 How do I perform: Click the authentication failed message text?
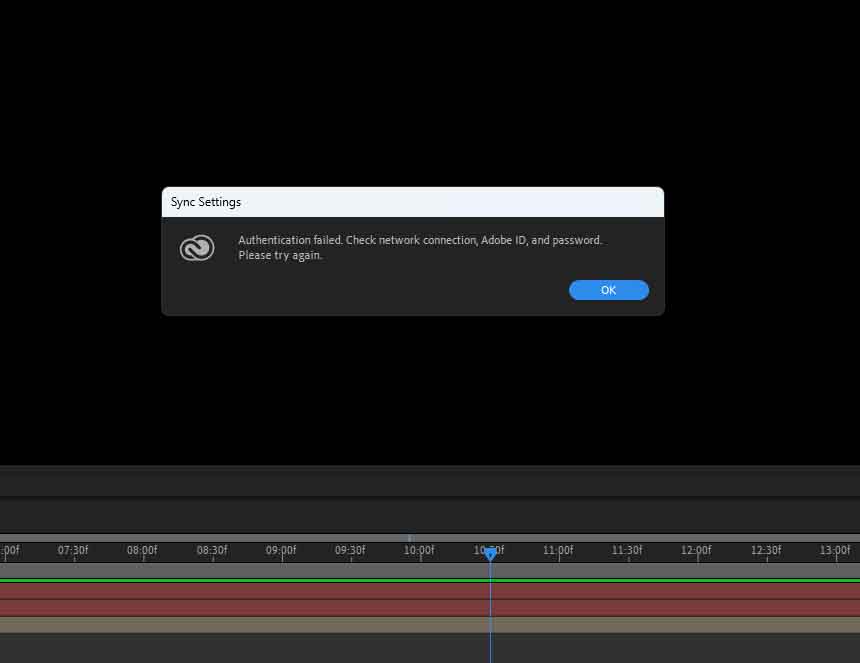click(x=420, y=247)
